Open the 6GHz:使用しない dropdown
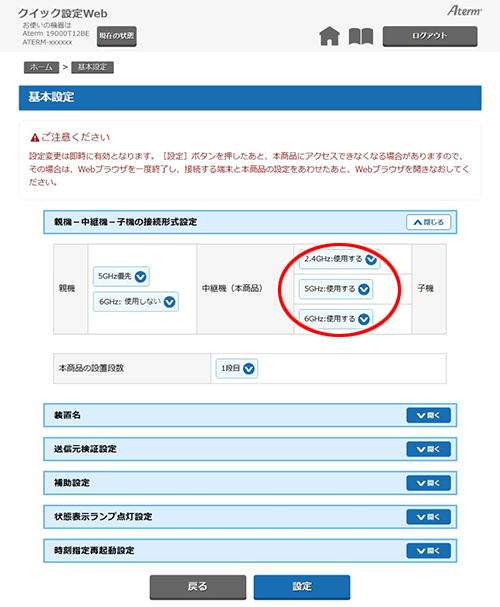 (x=136, y=302)
